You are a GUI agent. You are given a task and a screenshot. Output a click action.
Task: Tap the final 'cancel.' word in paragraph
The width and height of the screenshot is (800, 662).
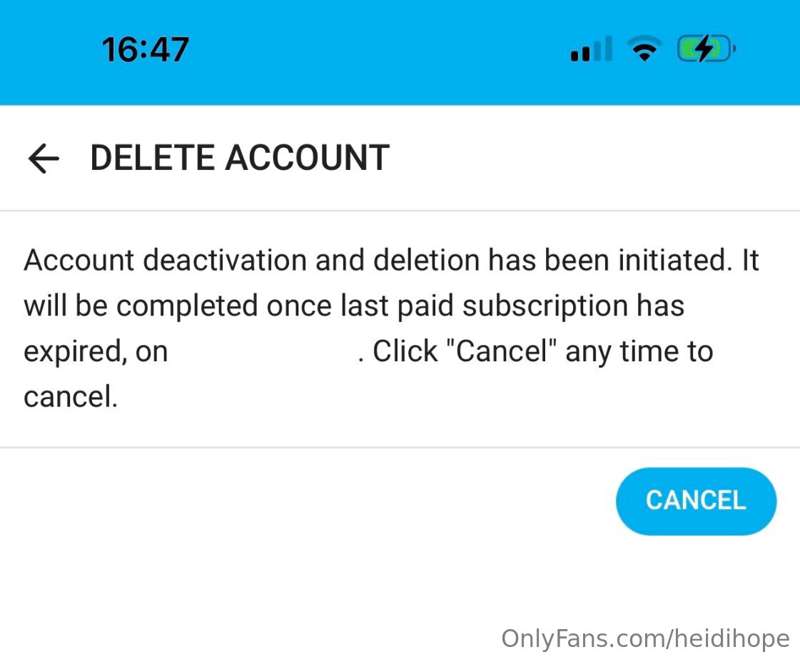click(x=71, y=397)
